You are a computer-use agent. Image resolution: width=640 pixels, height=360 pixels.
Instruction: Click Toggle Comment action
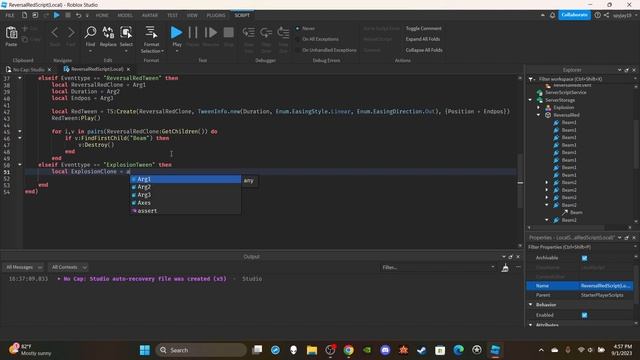click(424, 28)
